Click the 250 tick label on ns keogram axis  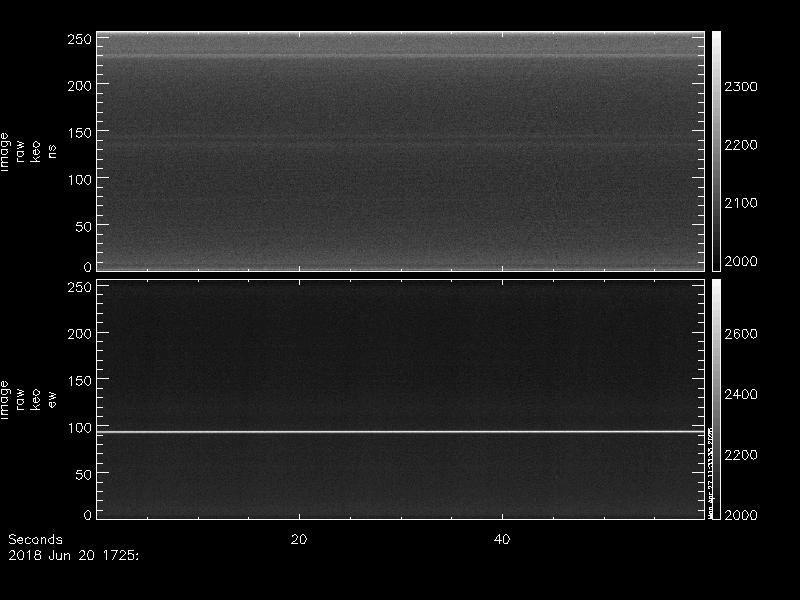tap(79, 39)
